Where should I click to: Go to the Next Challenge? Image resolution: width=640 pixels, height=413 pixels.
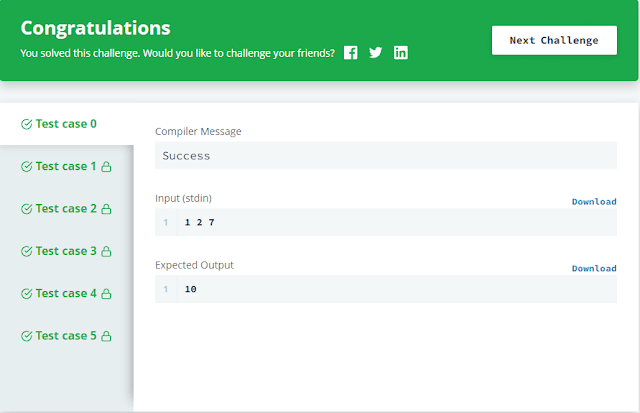click(554, 41)
